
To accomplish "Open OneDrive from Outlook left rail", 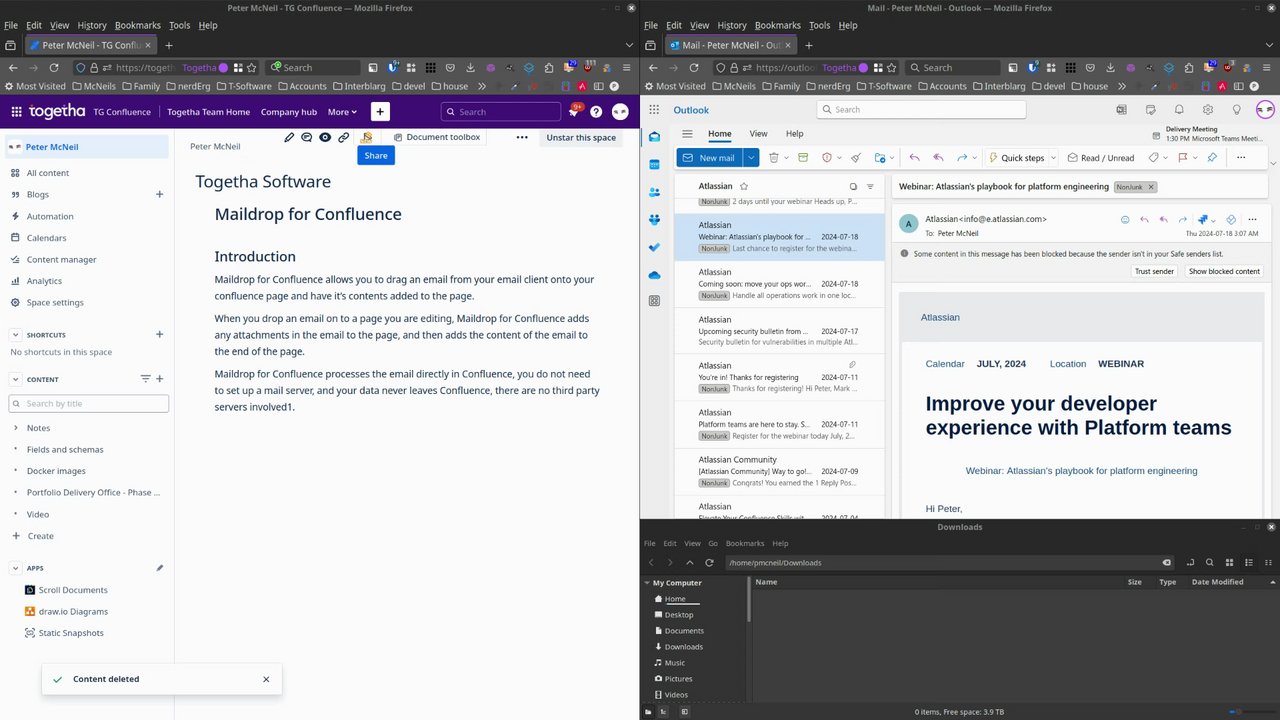I will [x=654, y=275].
